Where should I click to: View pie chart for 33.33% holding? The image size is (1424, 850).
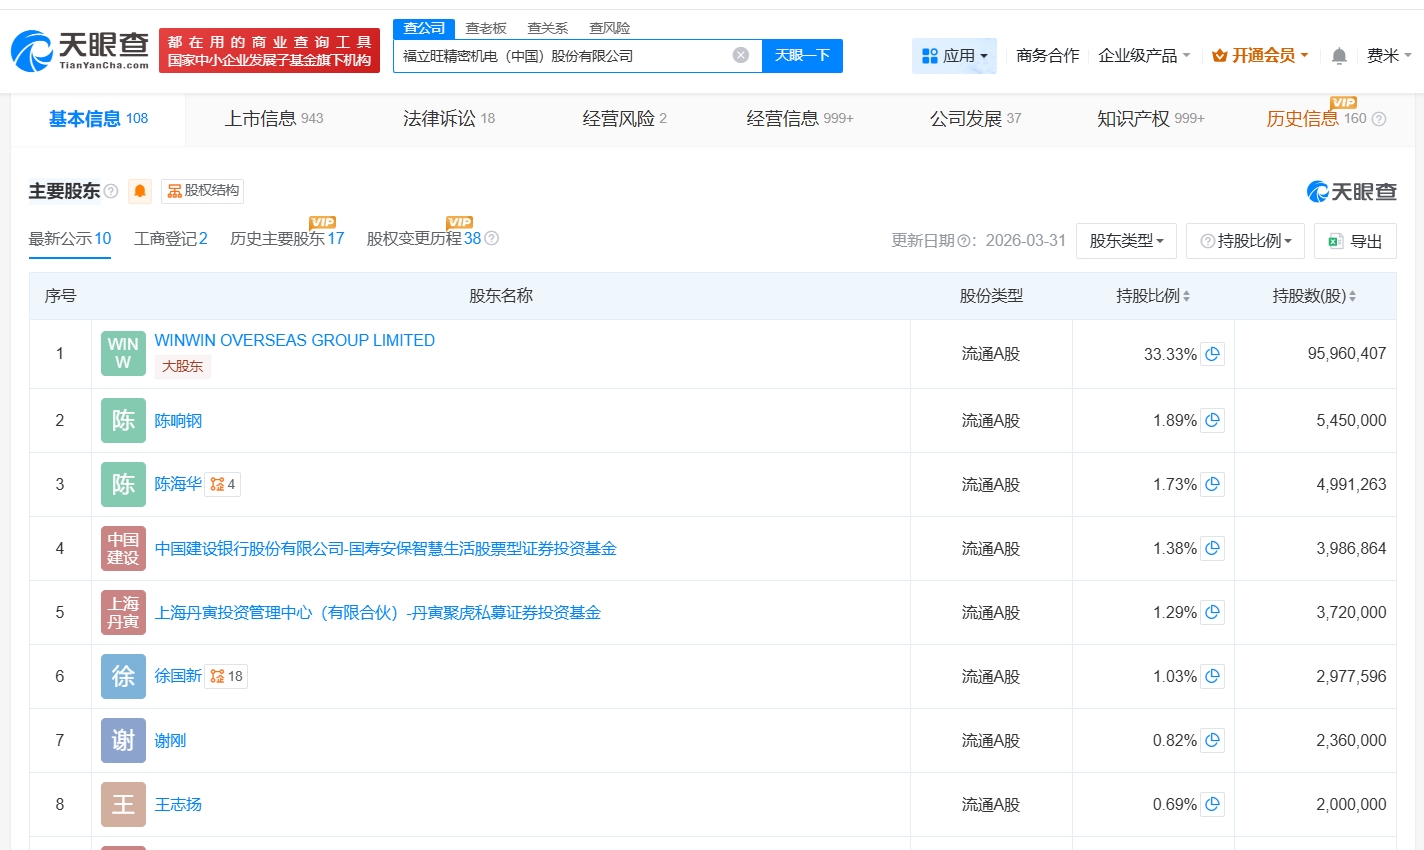coord(1212,354)
